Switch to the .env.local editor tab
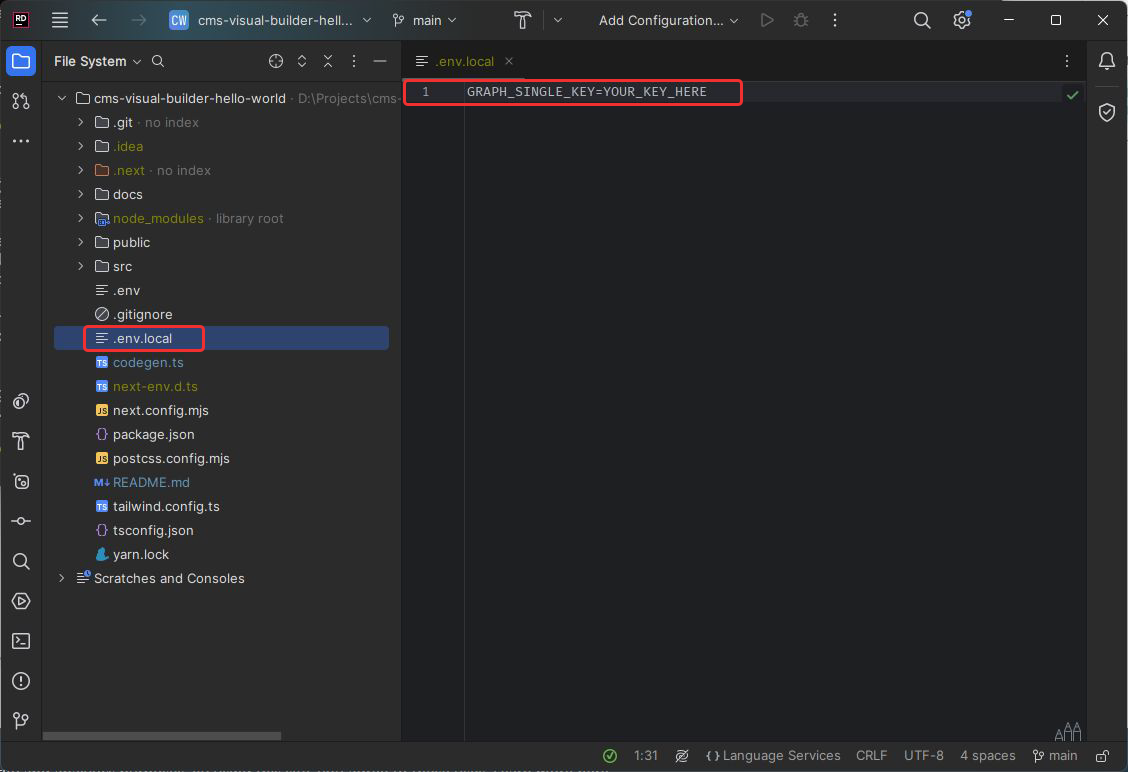1128x772 pixels. [x=464, y=61]
